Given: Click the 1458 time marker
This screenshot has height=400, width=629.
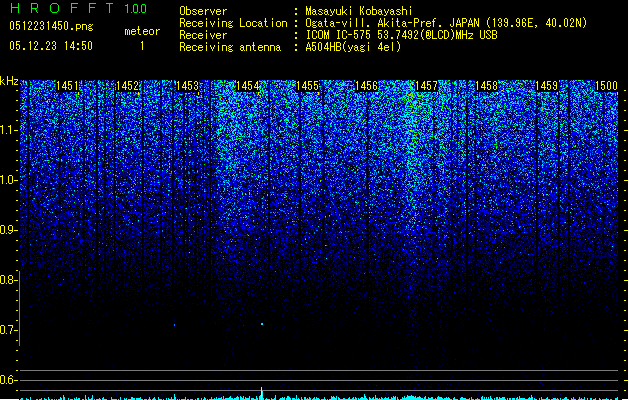Looking at the screenshot, I should click(487, 86).
